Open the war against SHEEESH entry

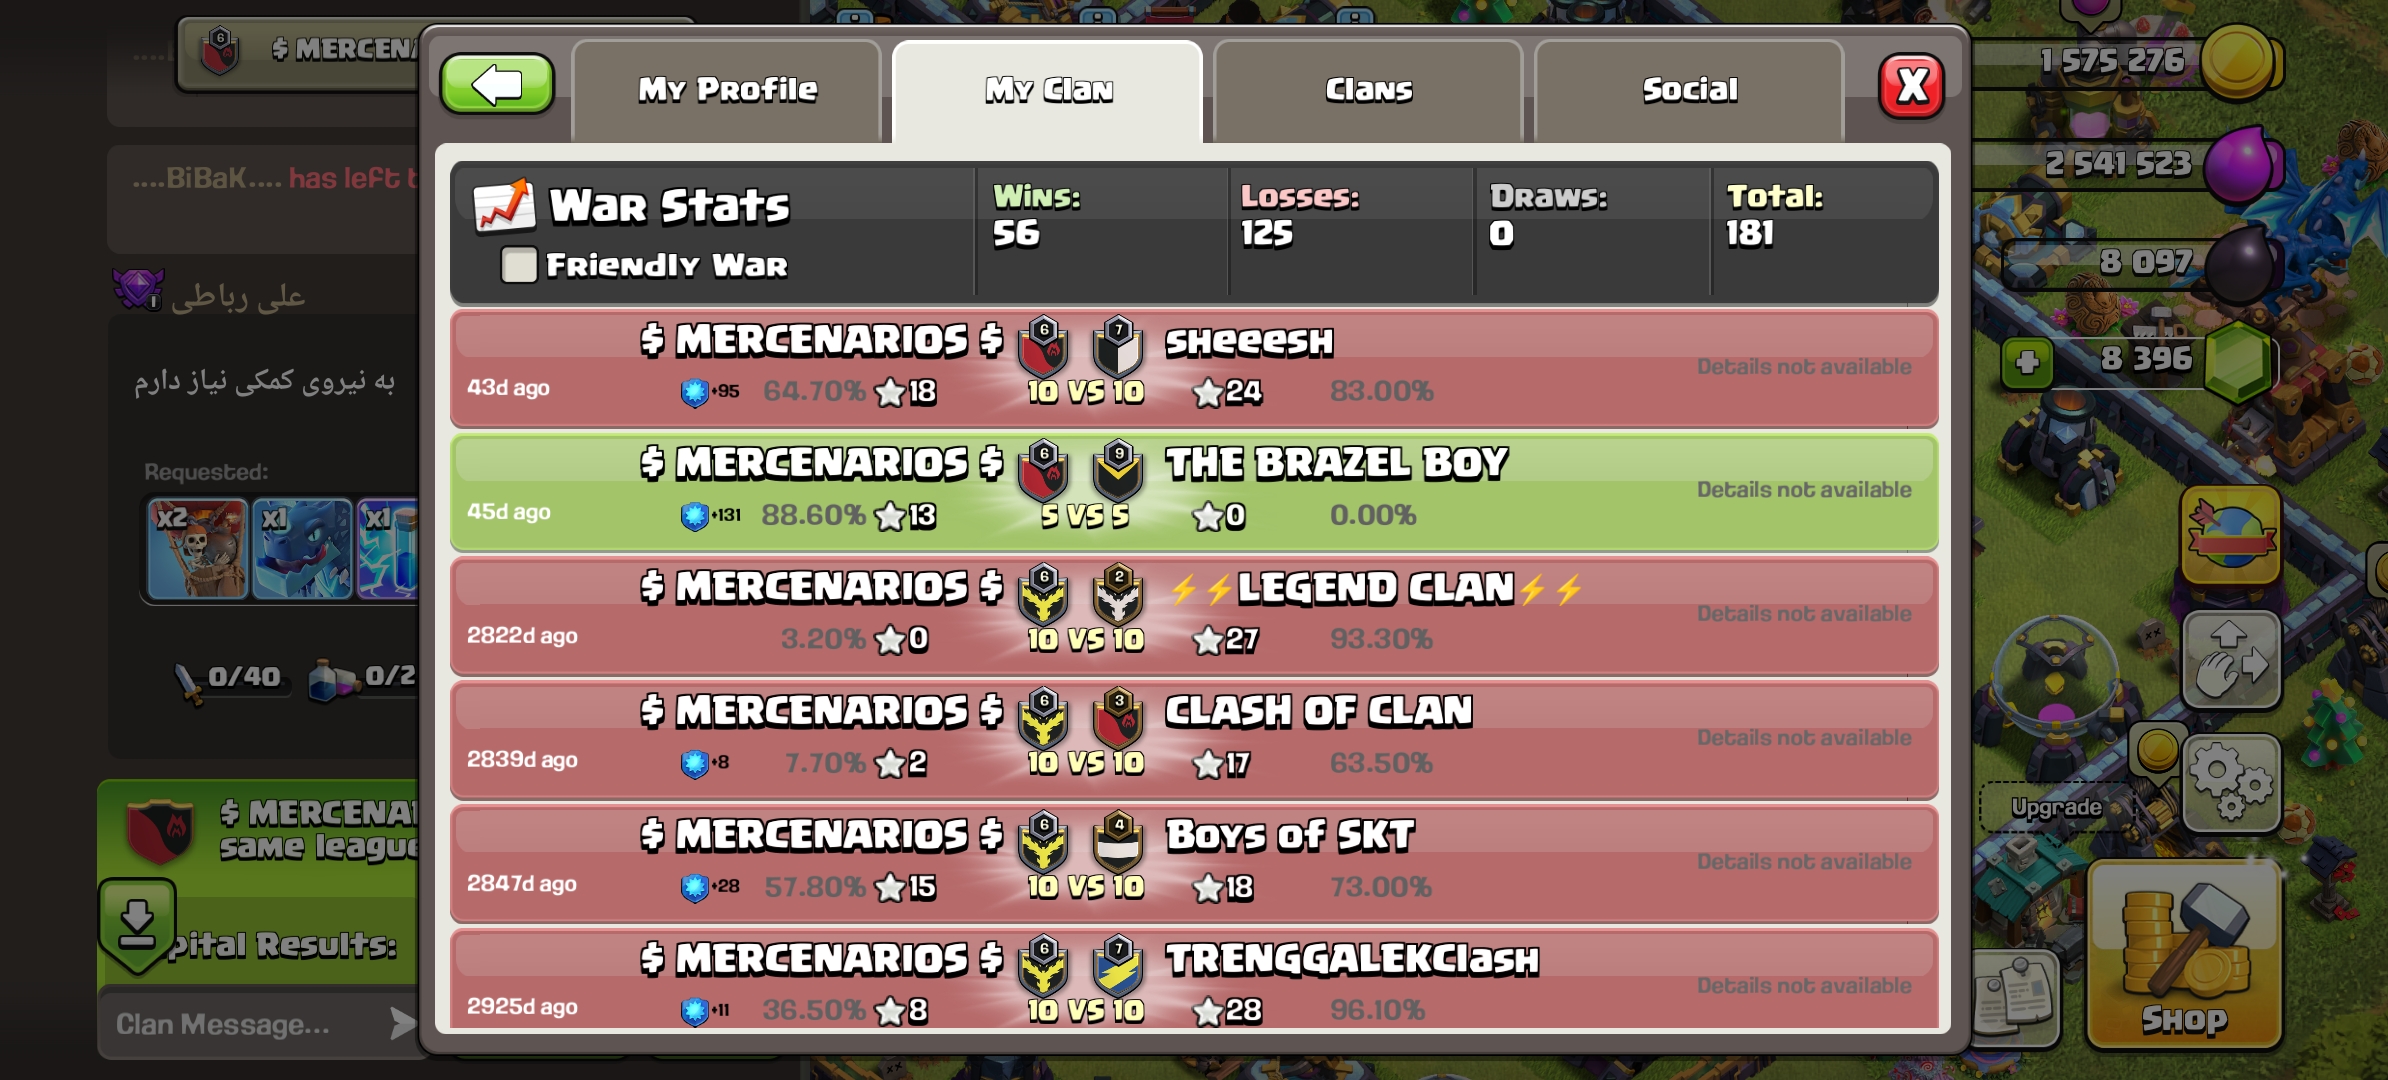click(1194, 368)
